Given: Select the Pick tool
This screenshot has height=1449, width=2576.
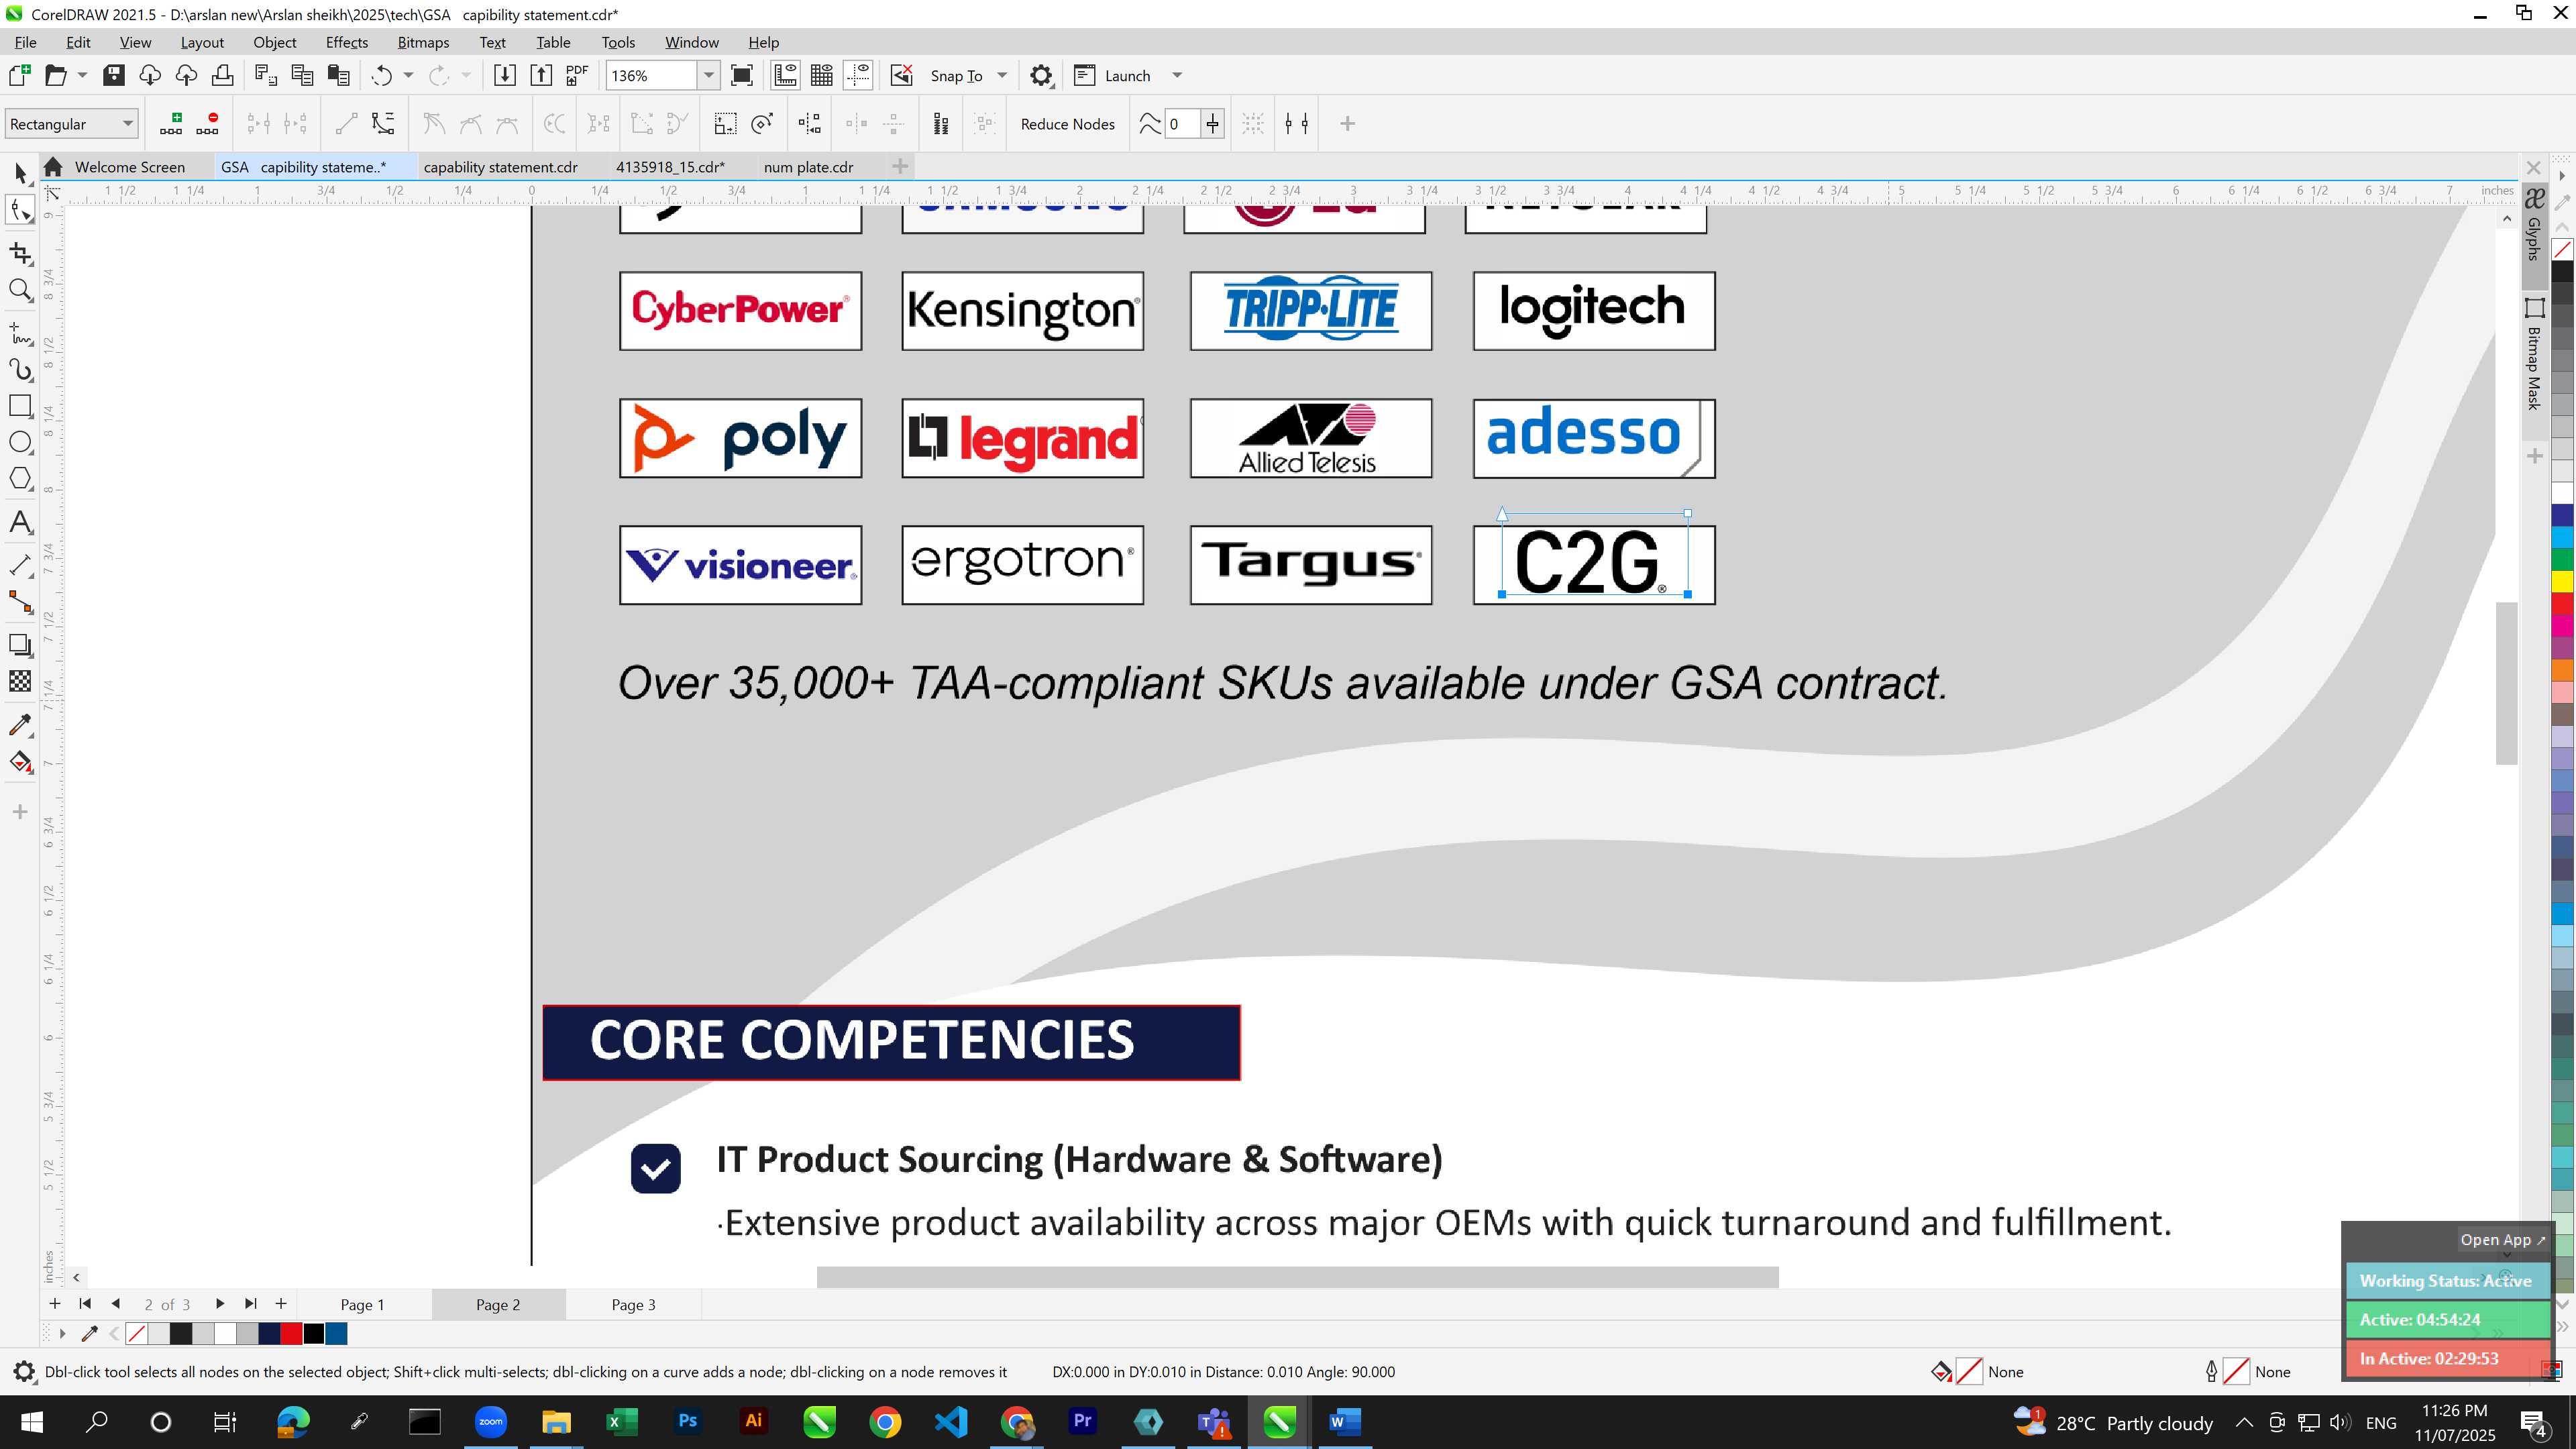Looking at the screenshot, I should point(20,173).
